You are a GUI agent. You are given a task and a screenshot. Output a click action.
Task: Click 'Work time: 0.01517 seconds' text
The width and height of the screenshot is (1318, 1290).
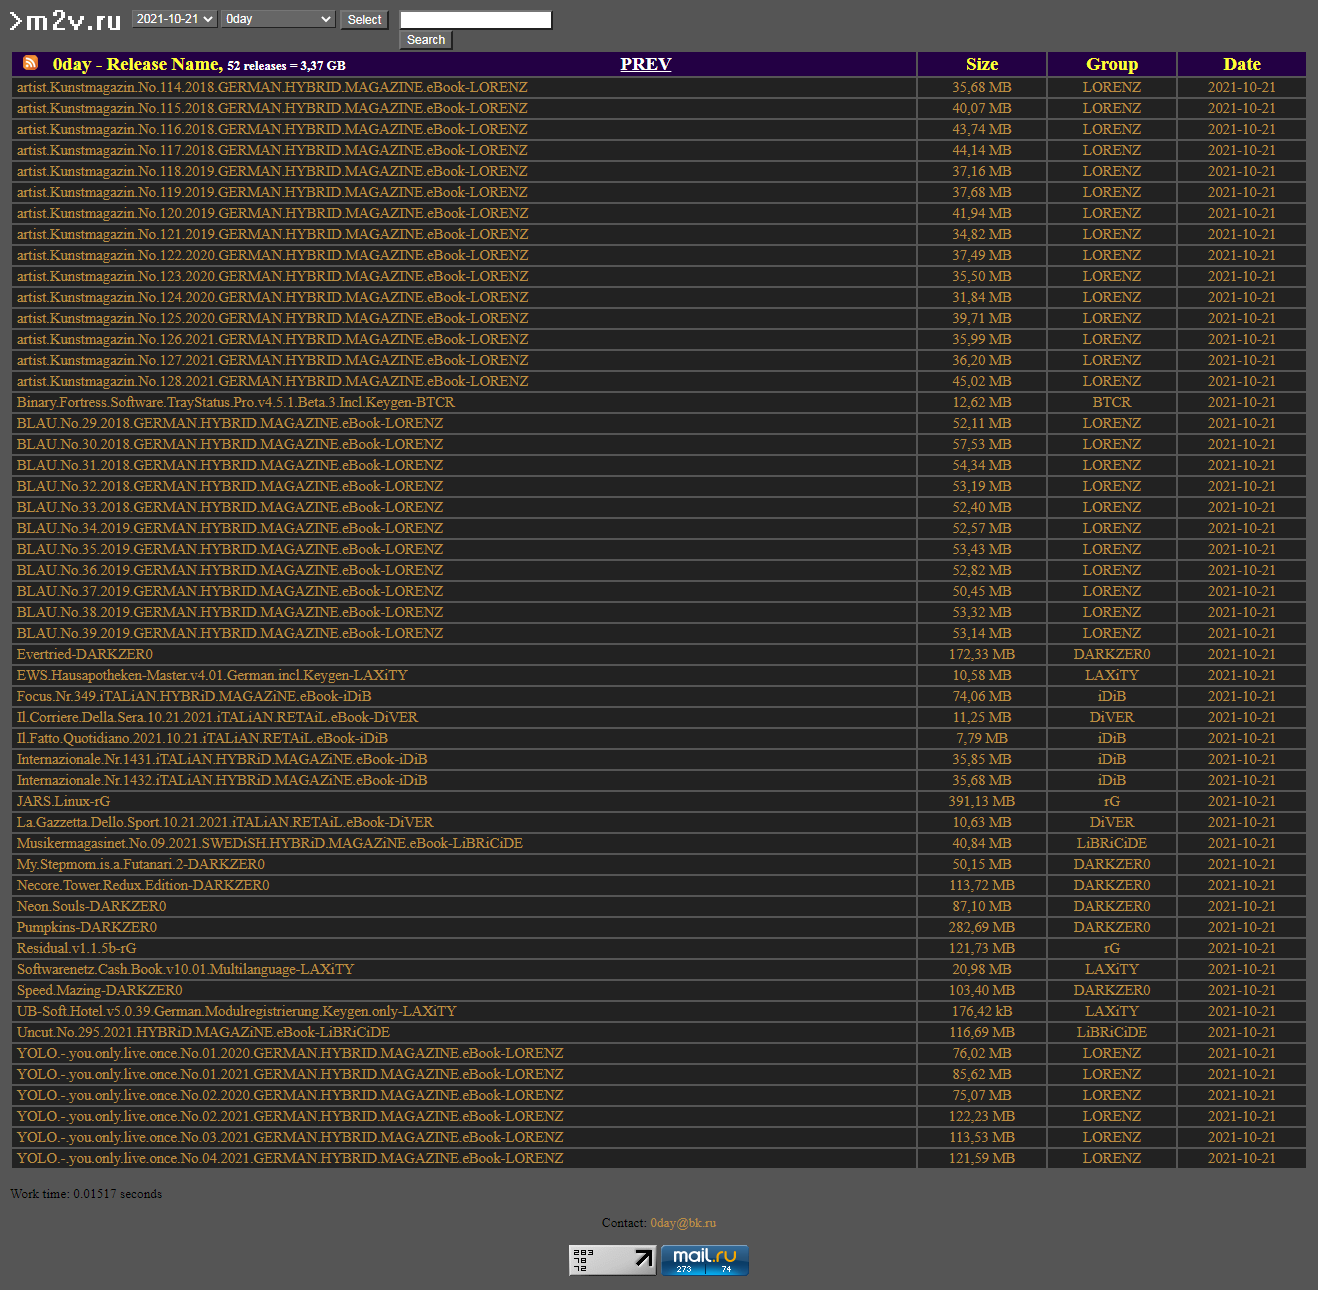(x=86, y=1194)
